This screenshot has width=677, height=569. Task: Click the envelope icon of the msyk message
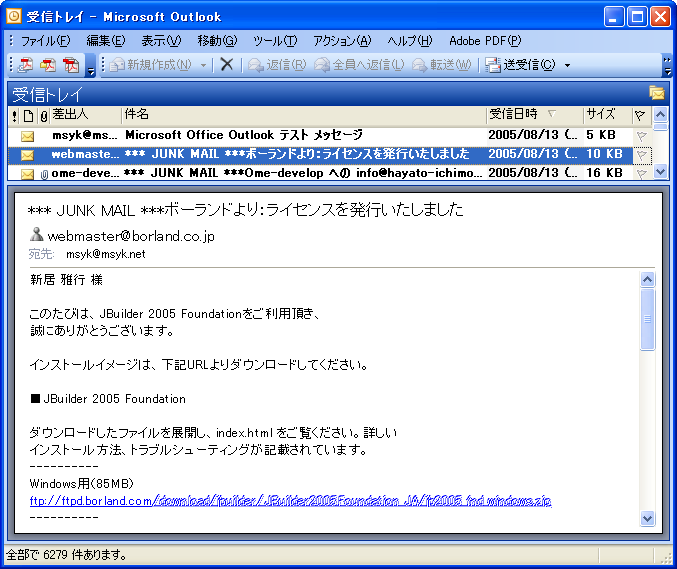coord(28,135)
